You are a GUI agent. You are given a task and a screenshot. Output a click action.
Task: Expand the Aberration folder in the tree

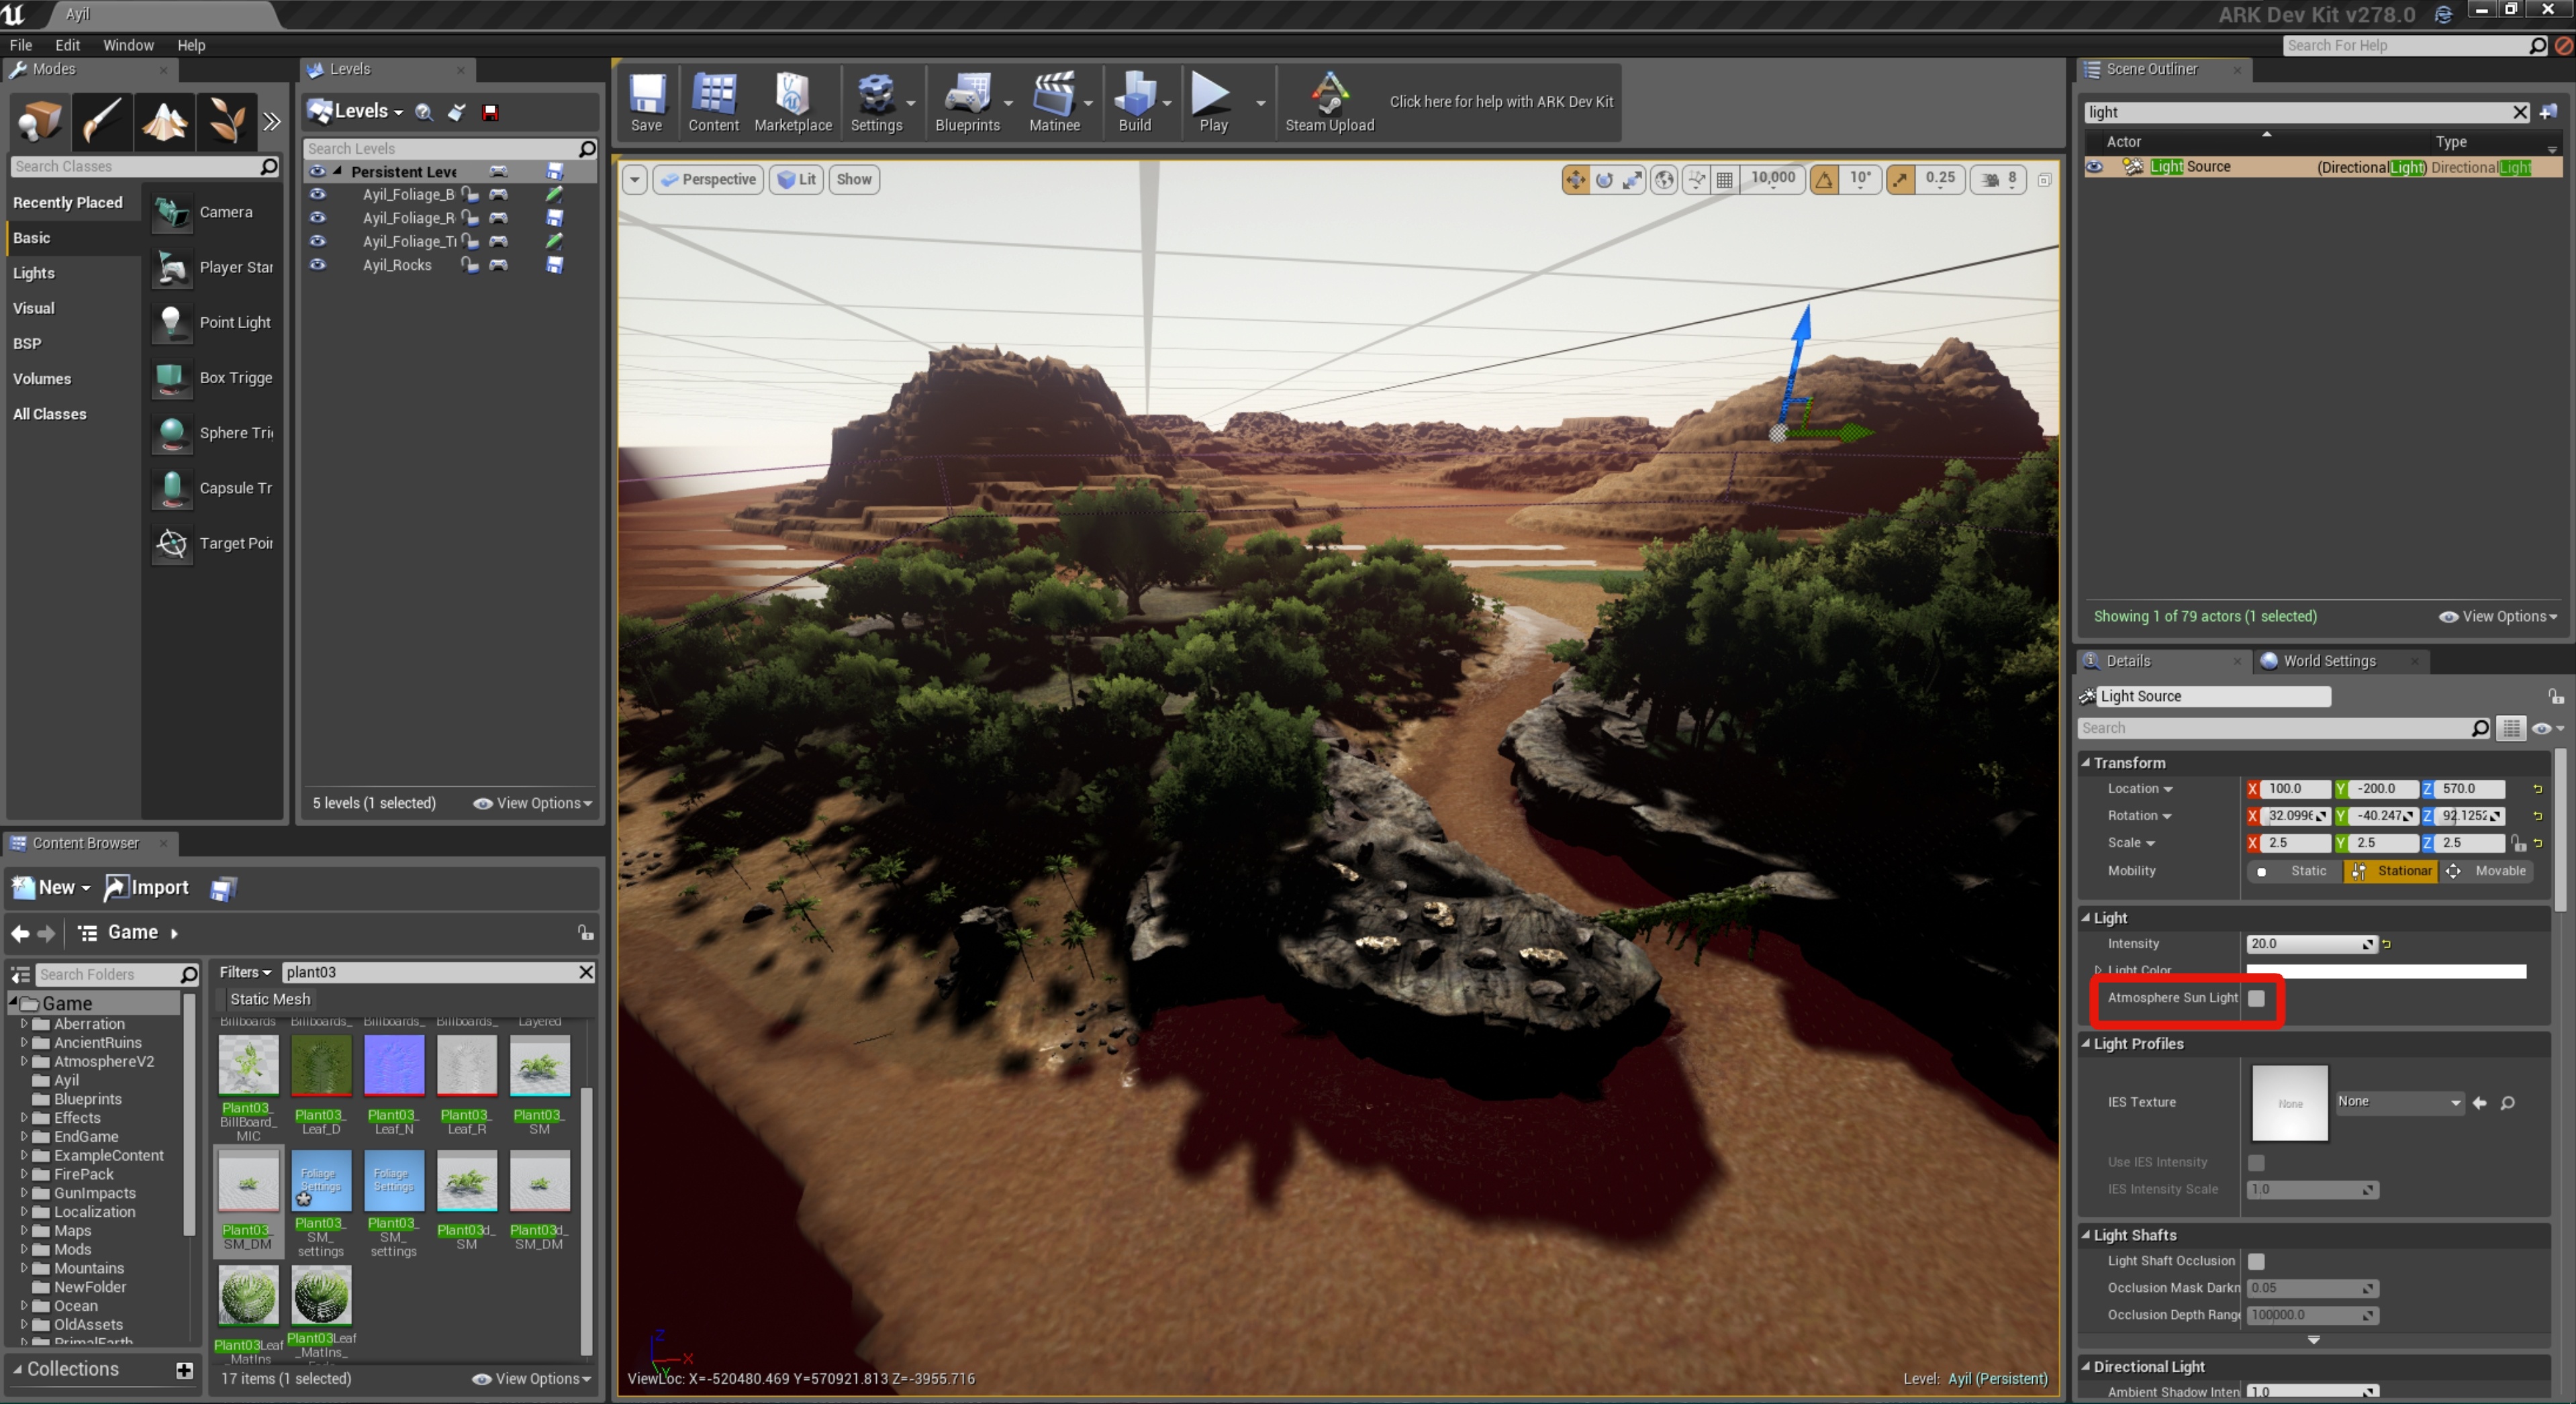24,1024
